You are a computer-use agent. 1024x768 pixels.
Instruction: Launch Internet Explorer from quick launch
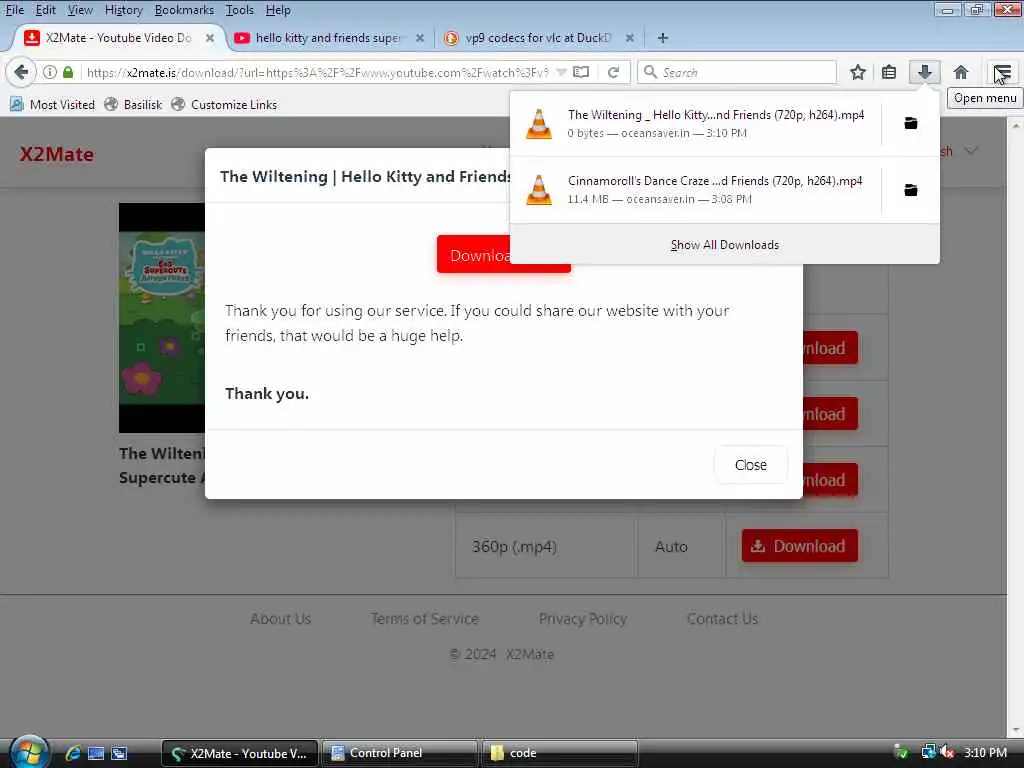(x=73, y=753)
